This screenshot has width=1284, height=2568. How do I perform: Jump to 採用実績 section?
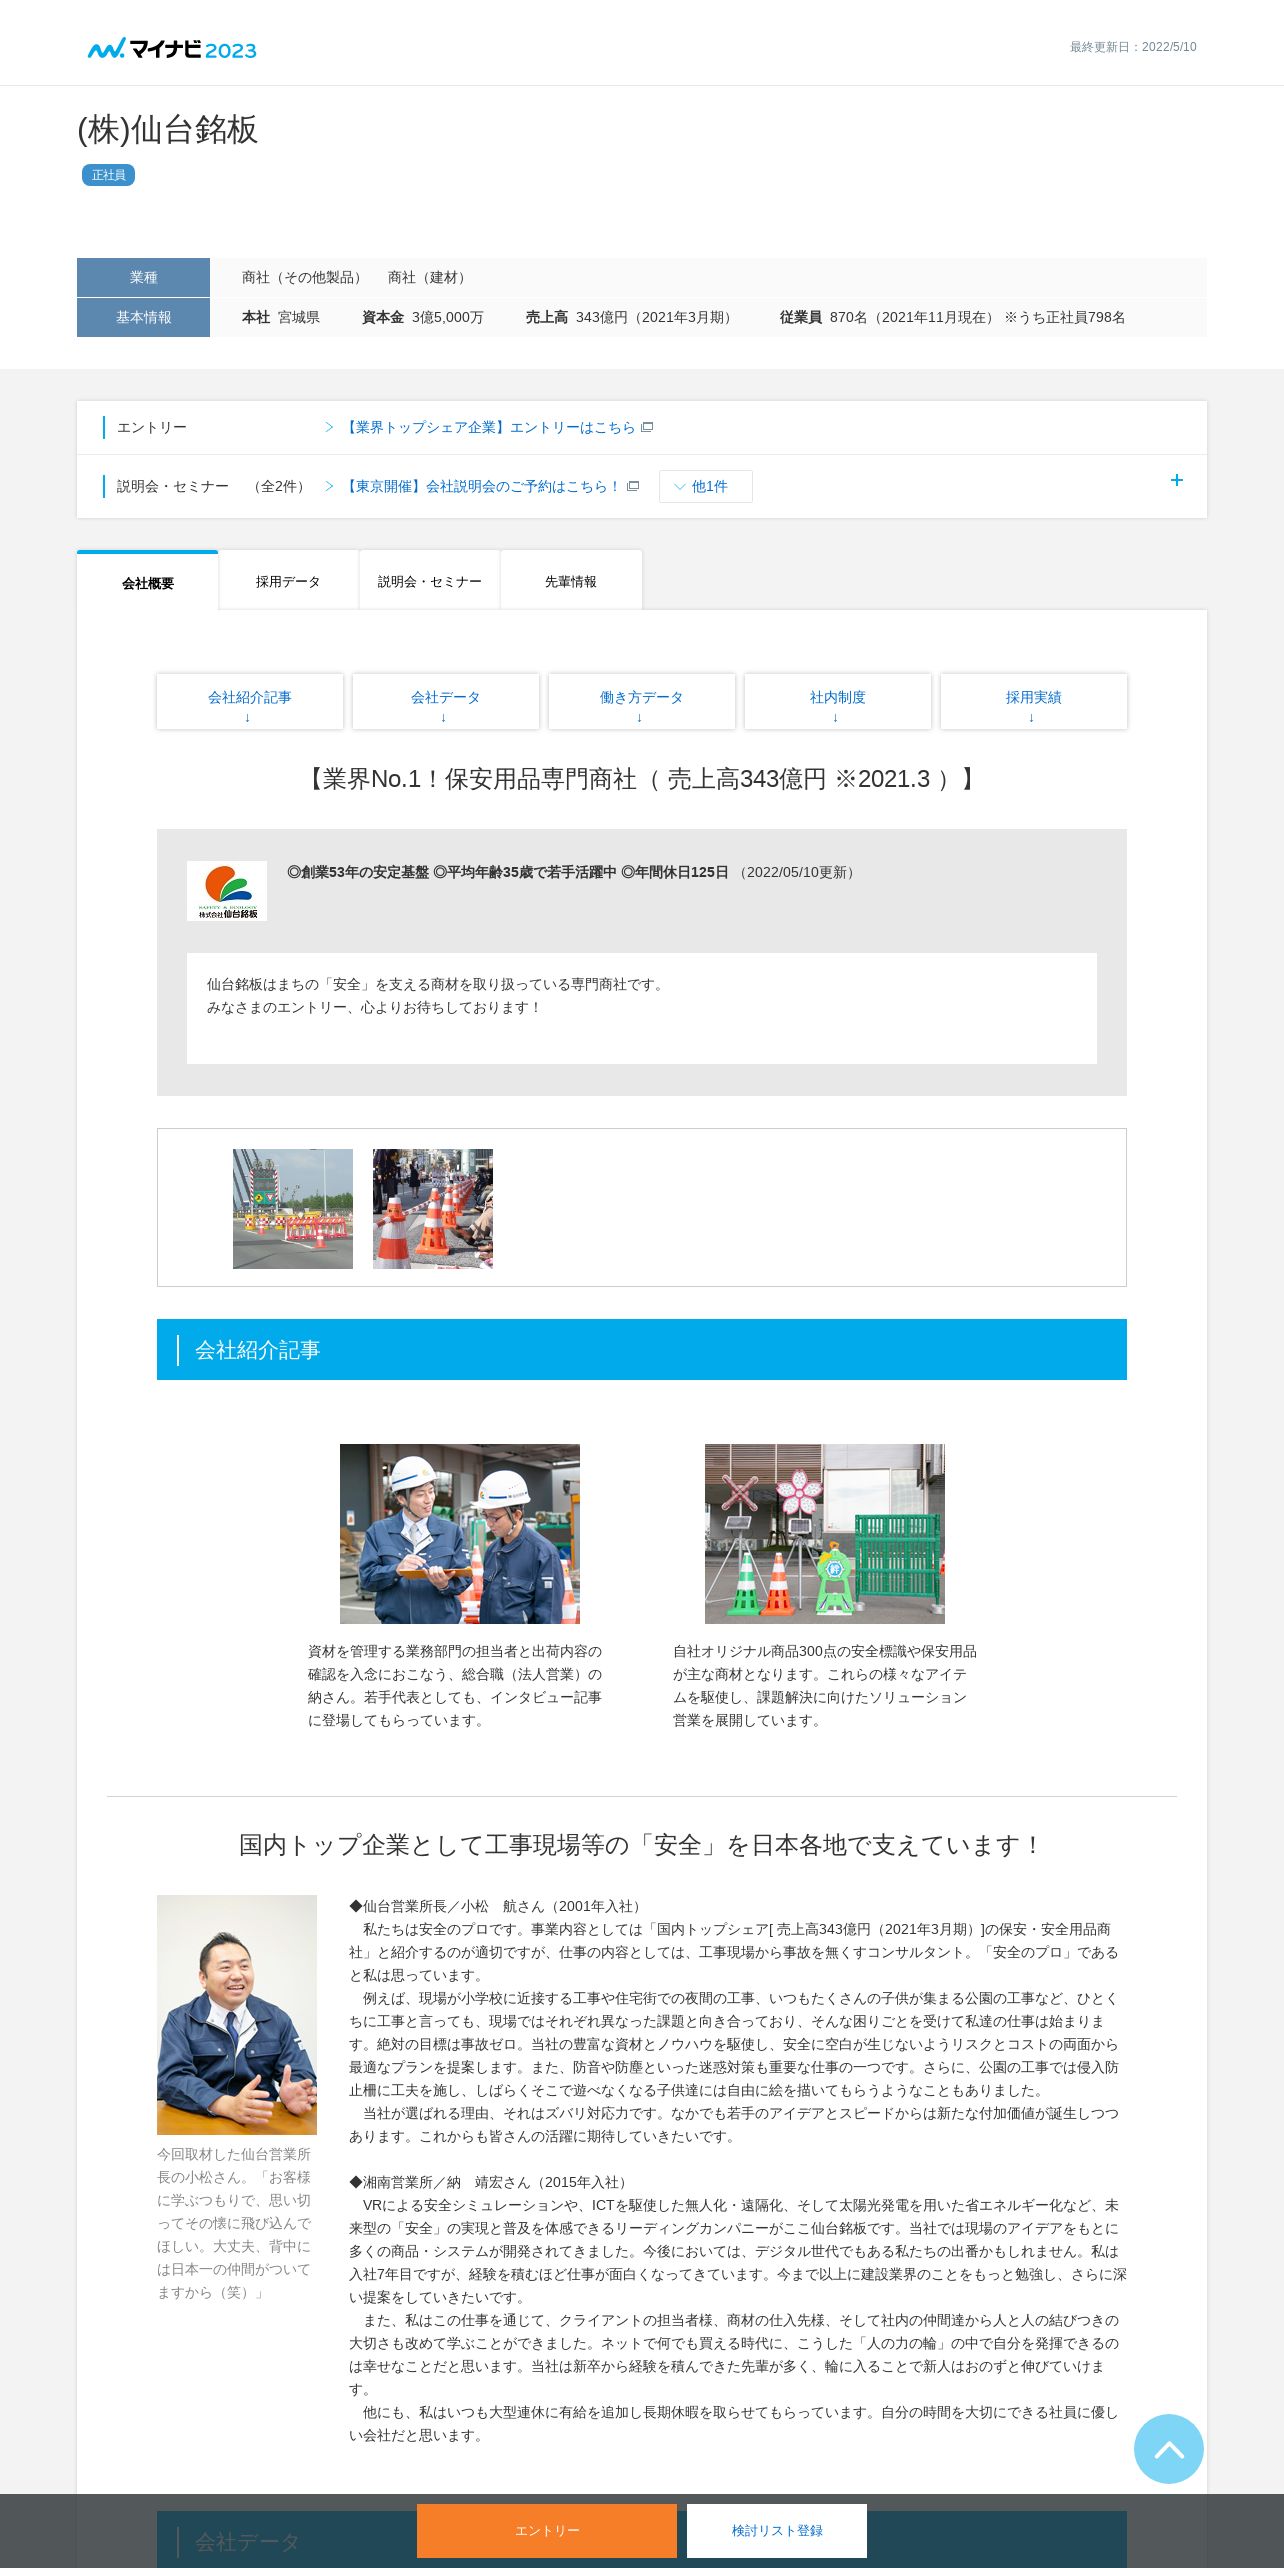click(1034, 701)
